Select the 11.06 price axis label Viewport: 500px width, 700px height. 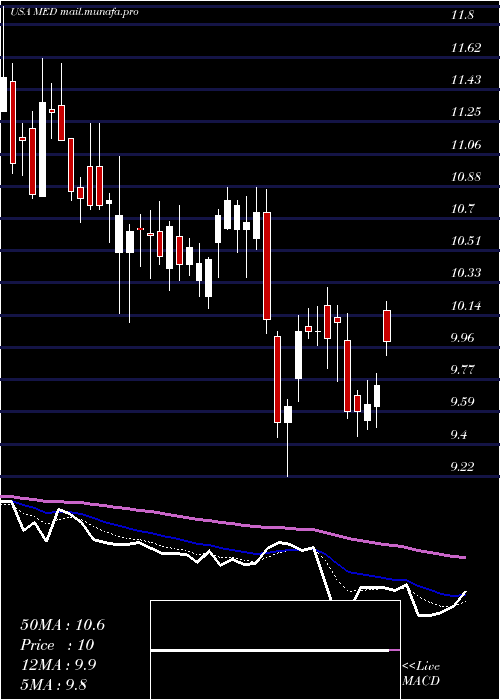coord(466,144)
